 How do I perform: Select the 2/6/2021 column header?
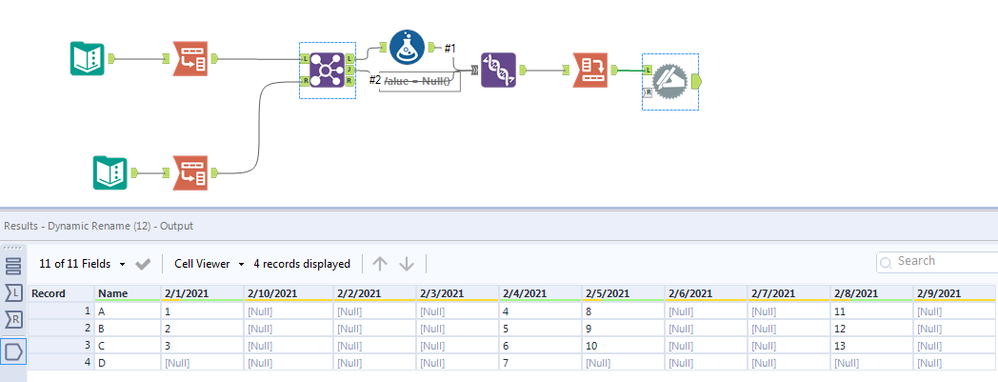[706, 294]
